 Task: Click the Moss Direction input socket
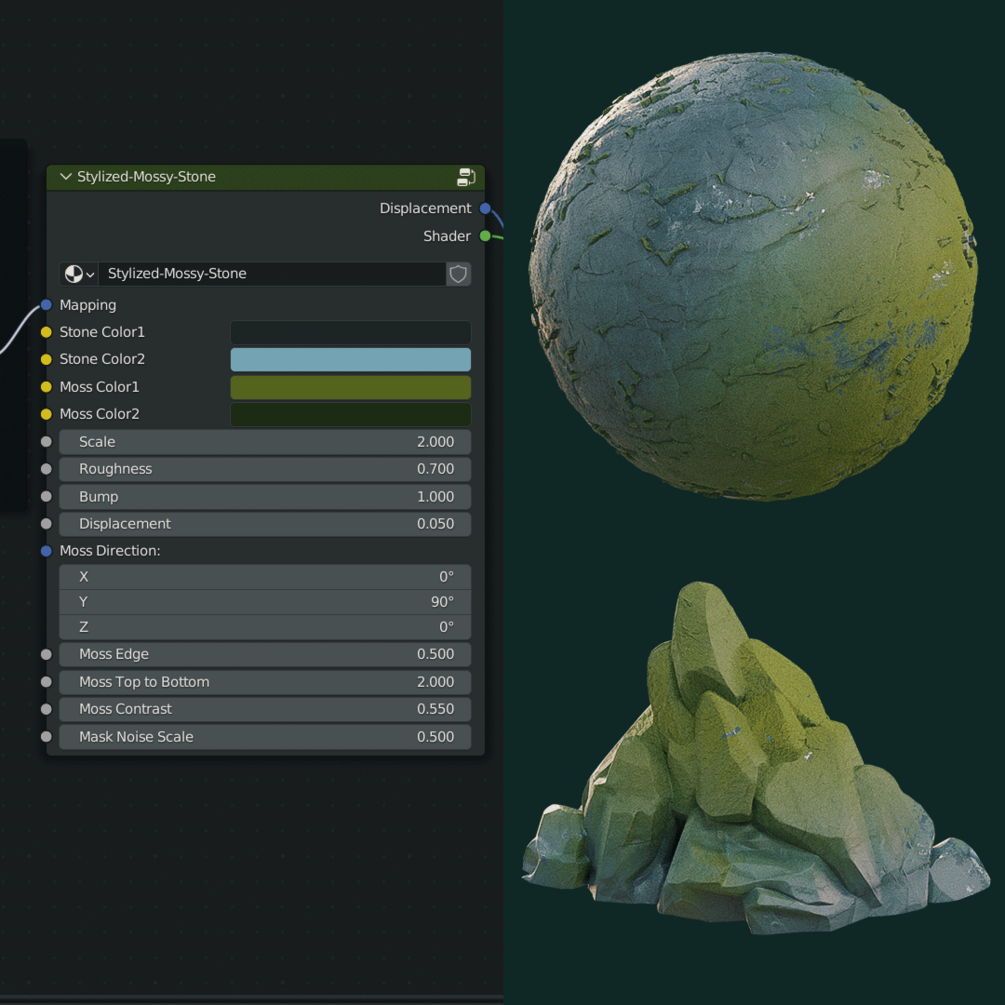point(46,550)
